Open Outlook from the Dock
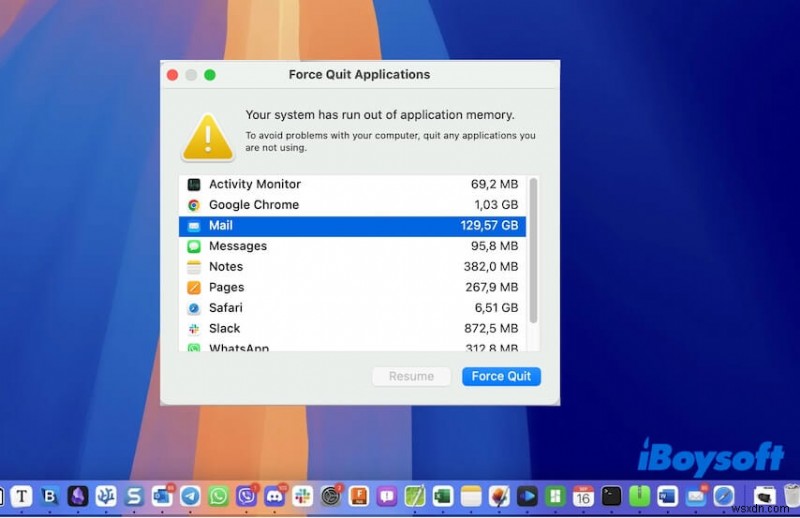Screen dimensions: 800x518 pos(162,496)
